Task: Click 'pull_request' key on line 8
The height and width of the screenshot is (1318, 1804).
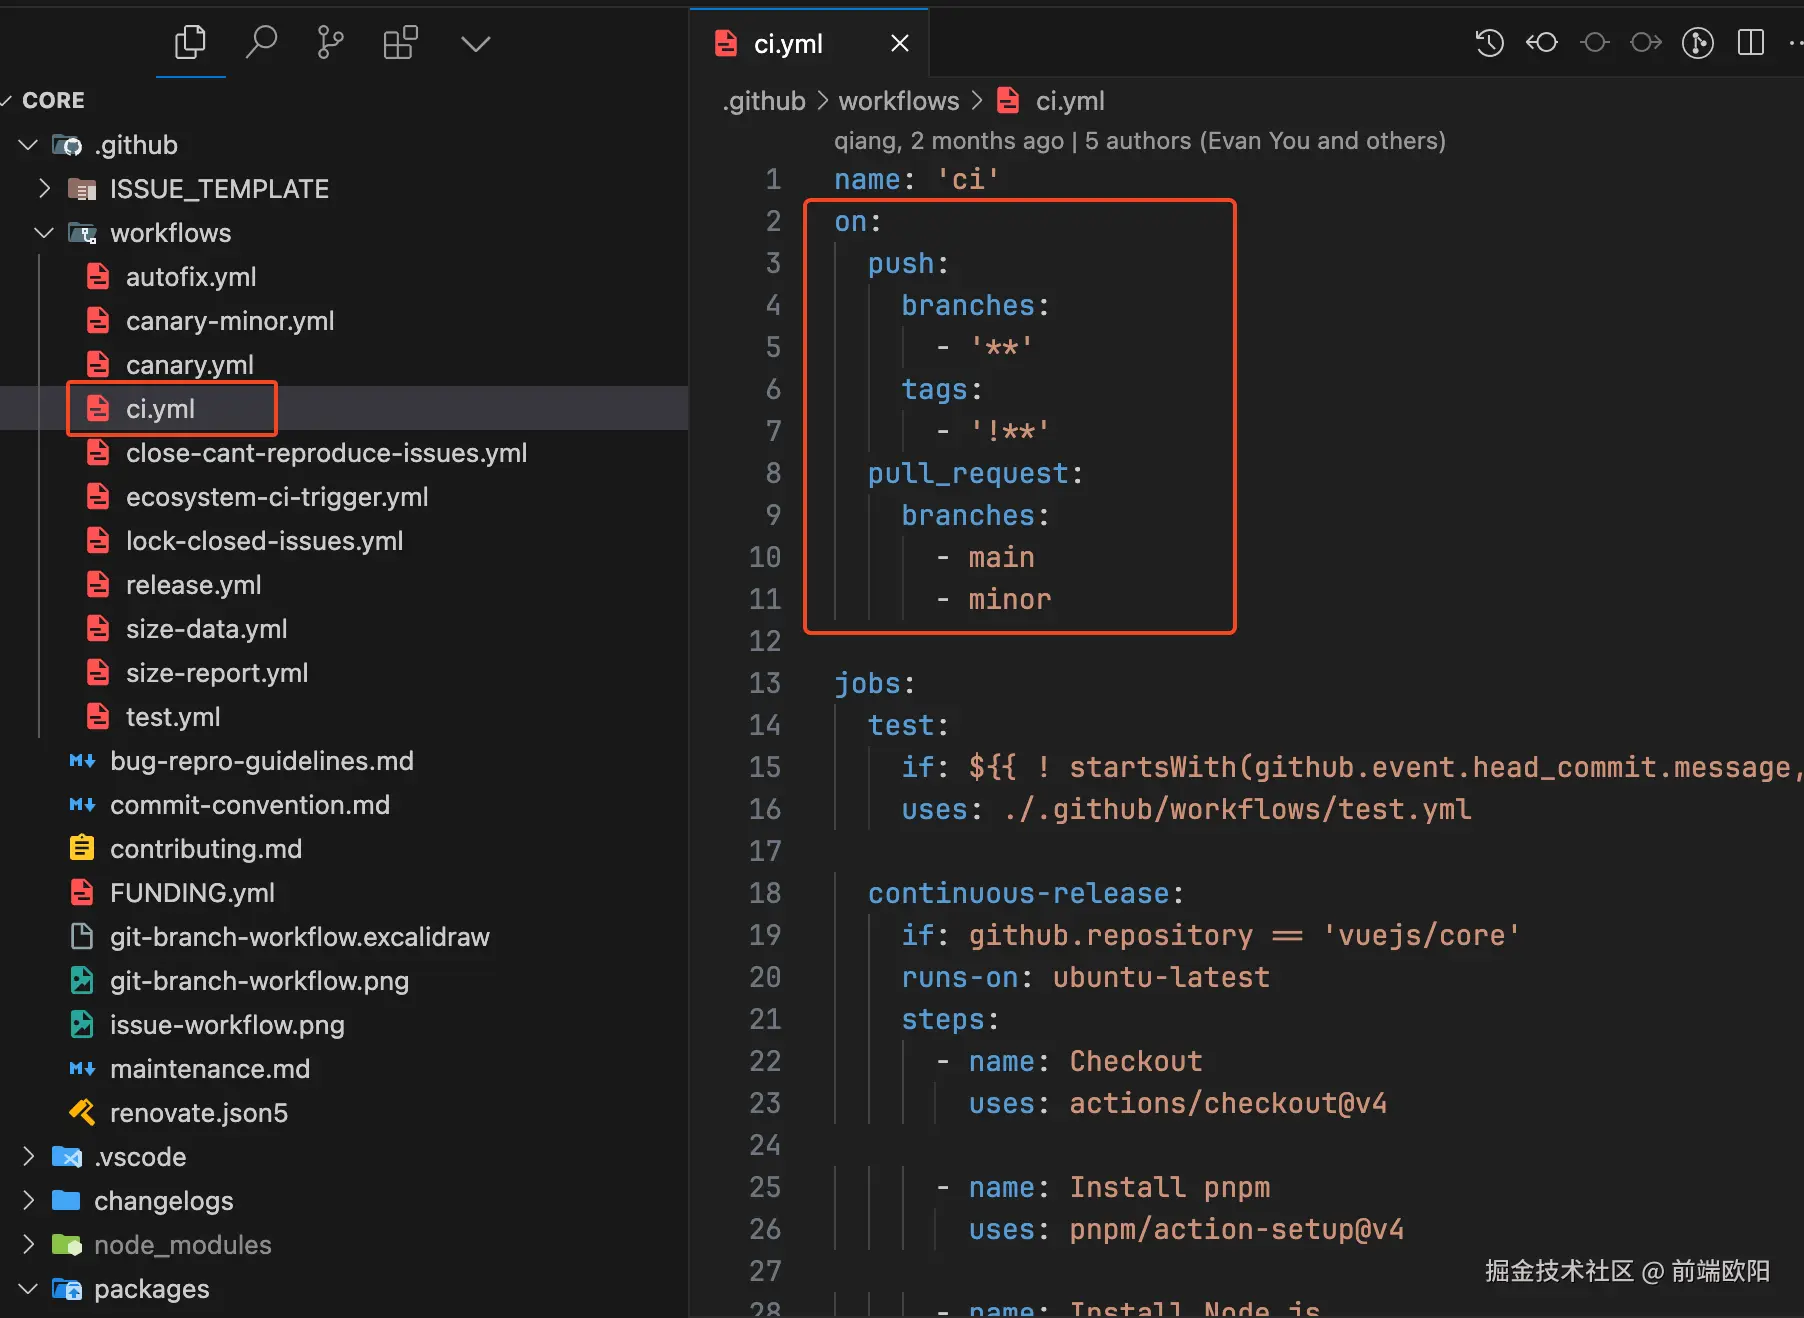Action: 968,473
